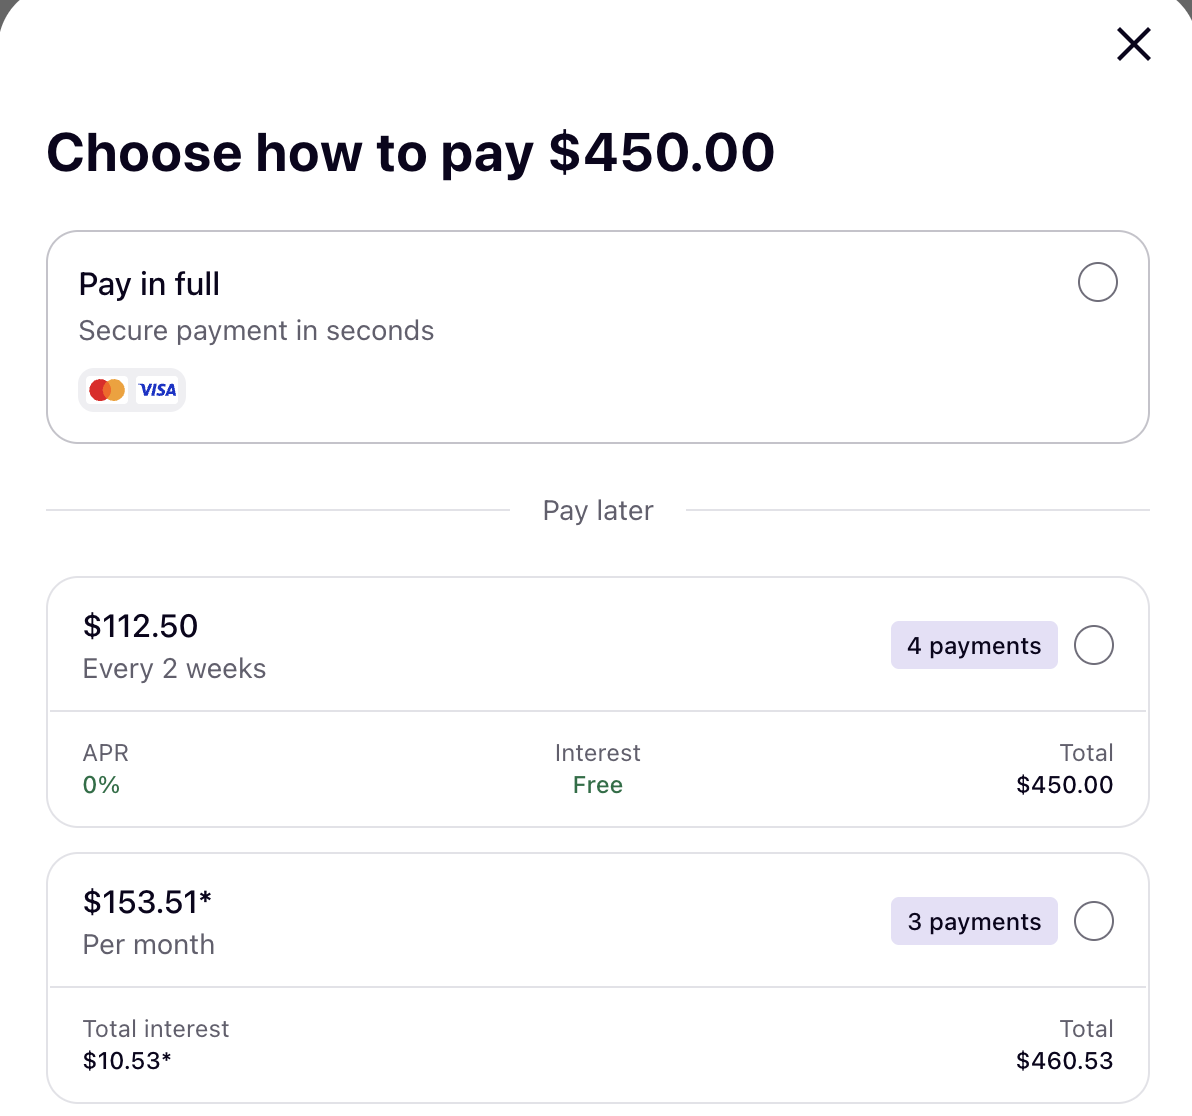The width and height of the screenshot is (1192, 1116).
Task: Click the green 0% APR value
Action: (101, 785)
